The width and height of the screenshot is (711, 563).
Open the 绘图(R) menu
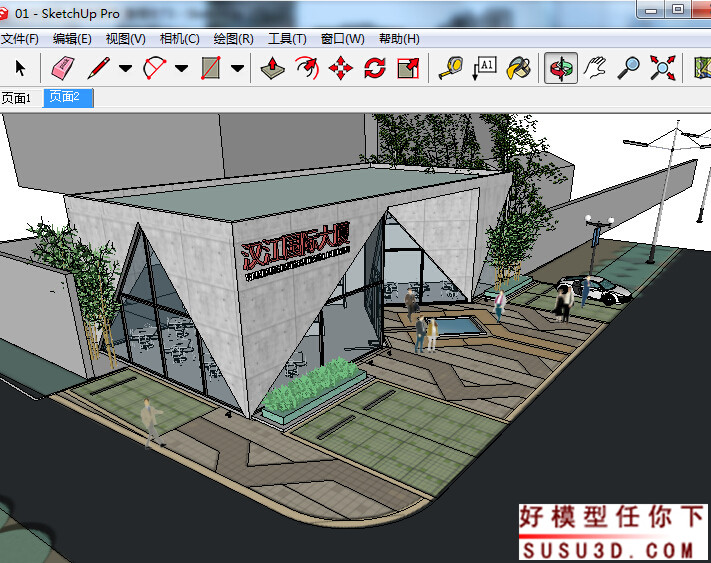(x=234, y=39)
